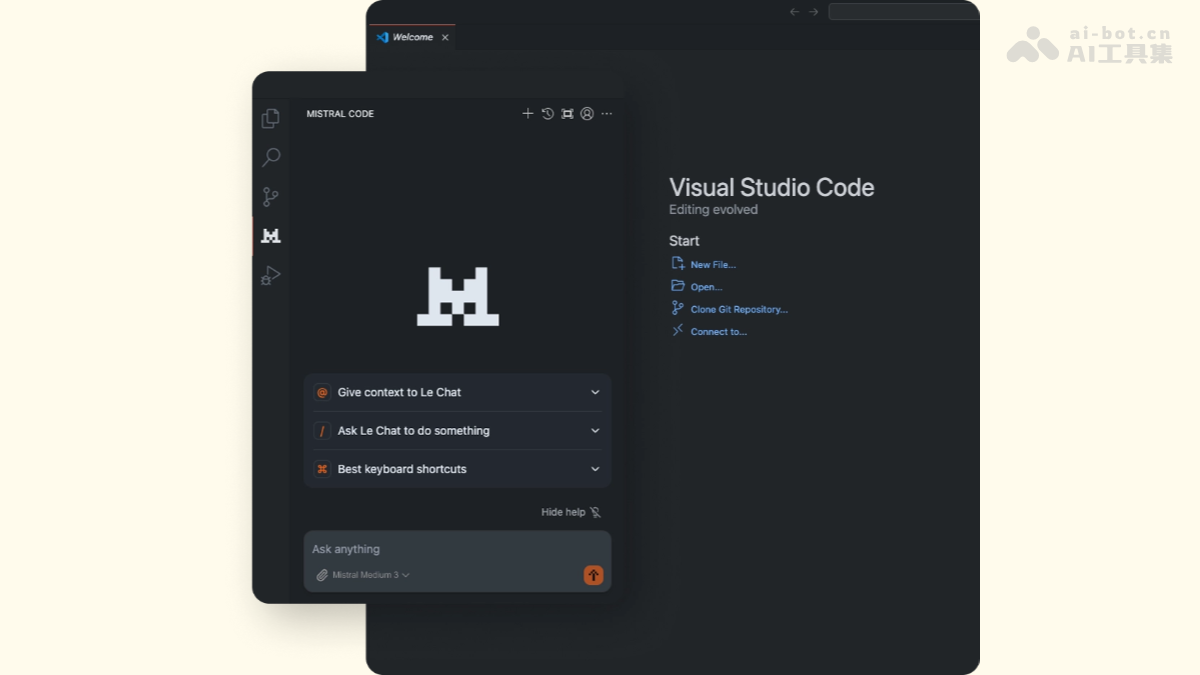This screenshot has width=1200, height=675.
Task: Click the Clone Git Repository link
Action: 738,309
